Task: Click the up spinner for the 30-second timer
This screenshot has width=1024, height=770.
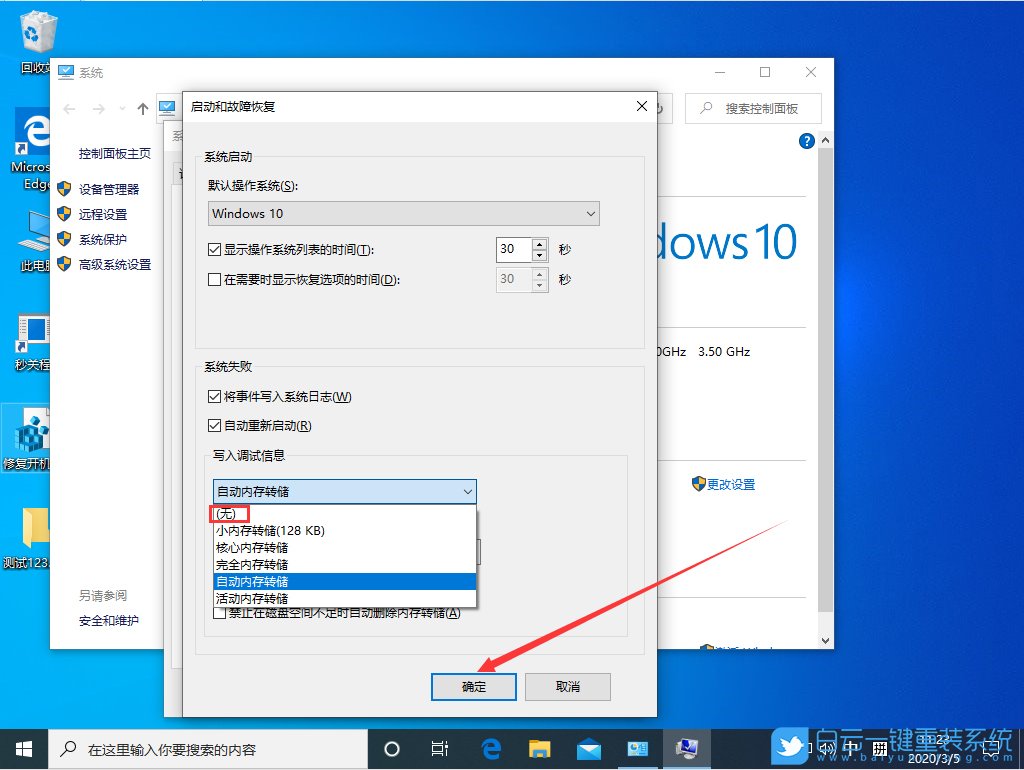Action: (538, 244)
